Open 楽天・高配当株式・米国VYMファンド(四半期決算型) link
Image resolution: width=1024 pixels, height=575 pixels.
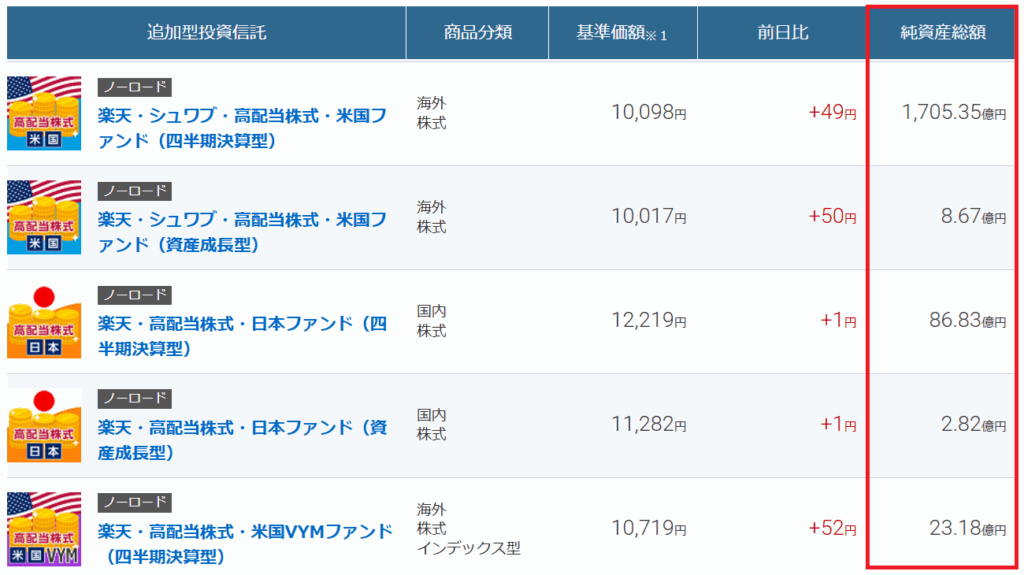[244, 544]
